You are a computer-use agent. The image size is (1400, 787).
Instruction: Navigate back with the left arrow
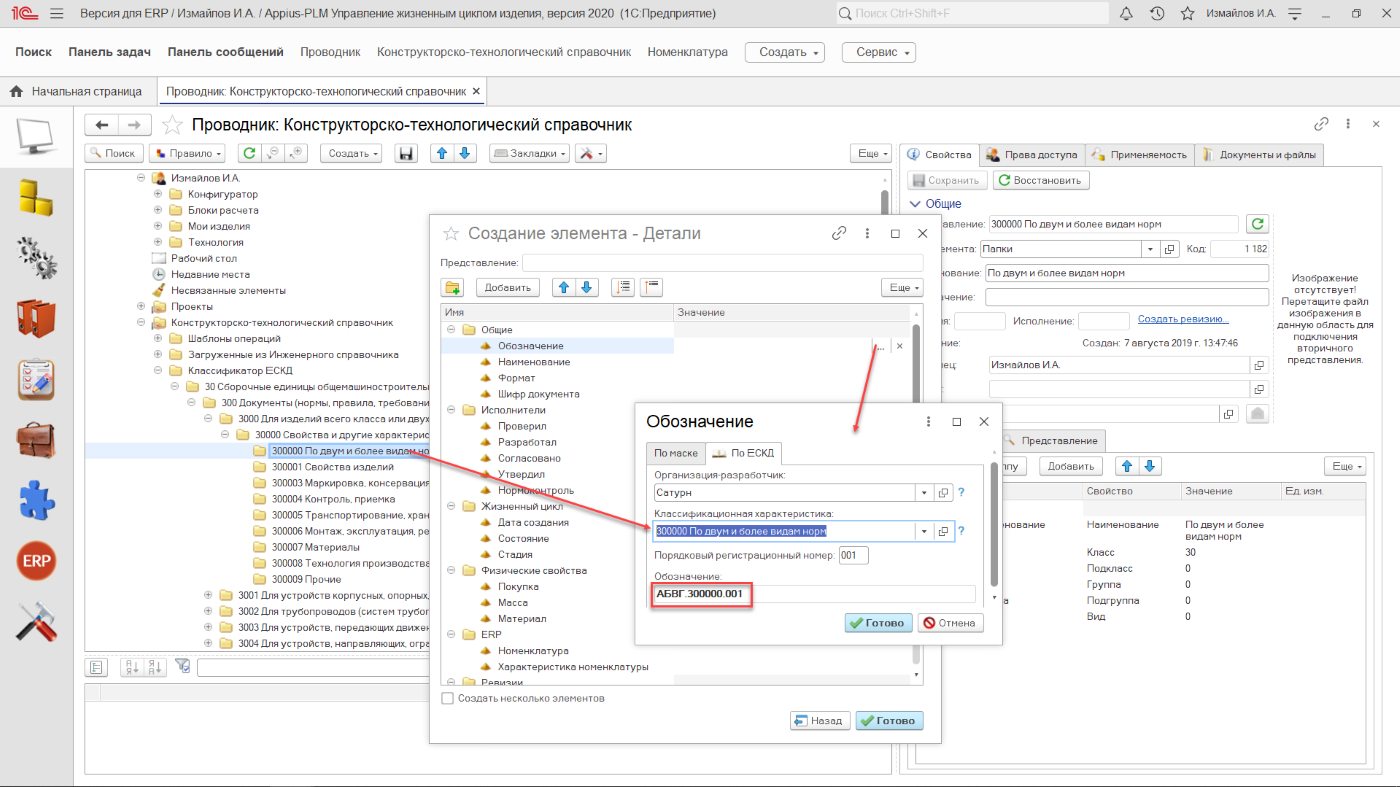click(x=102, y=125)
